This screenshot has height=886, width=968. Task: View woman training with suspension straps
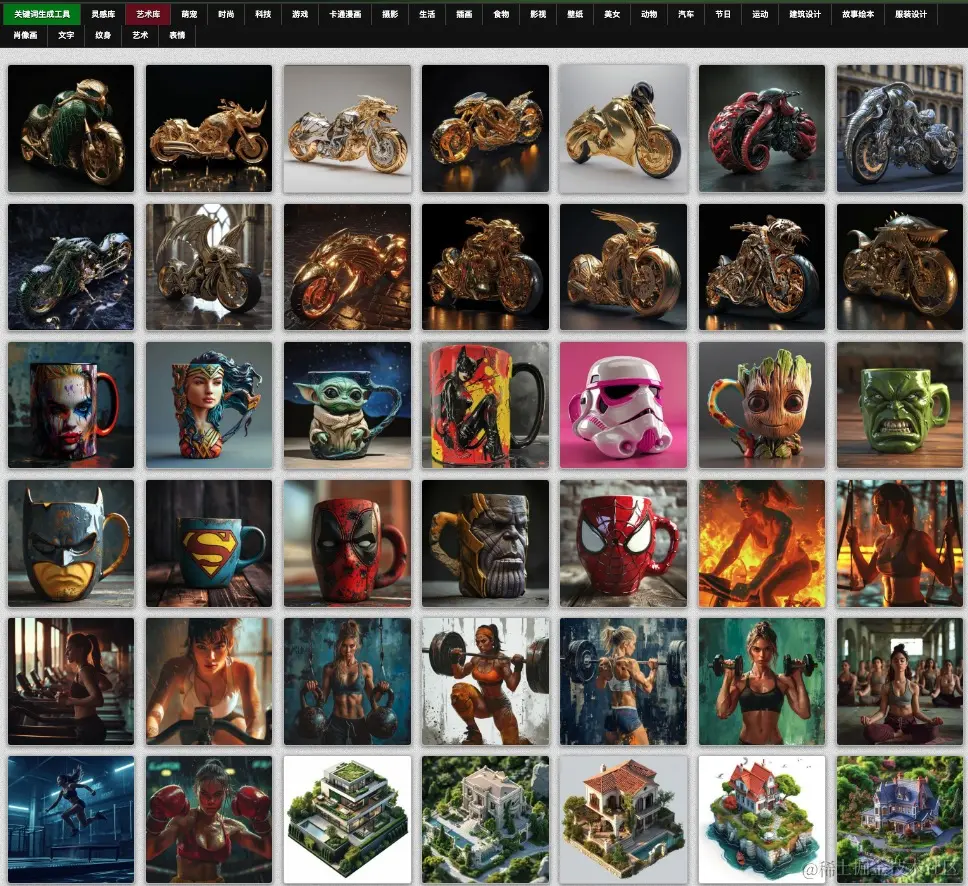coord(899,543)
